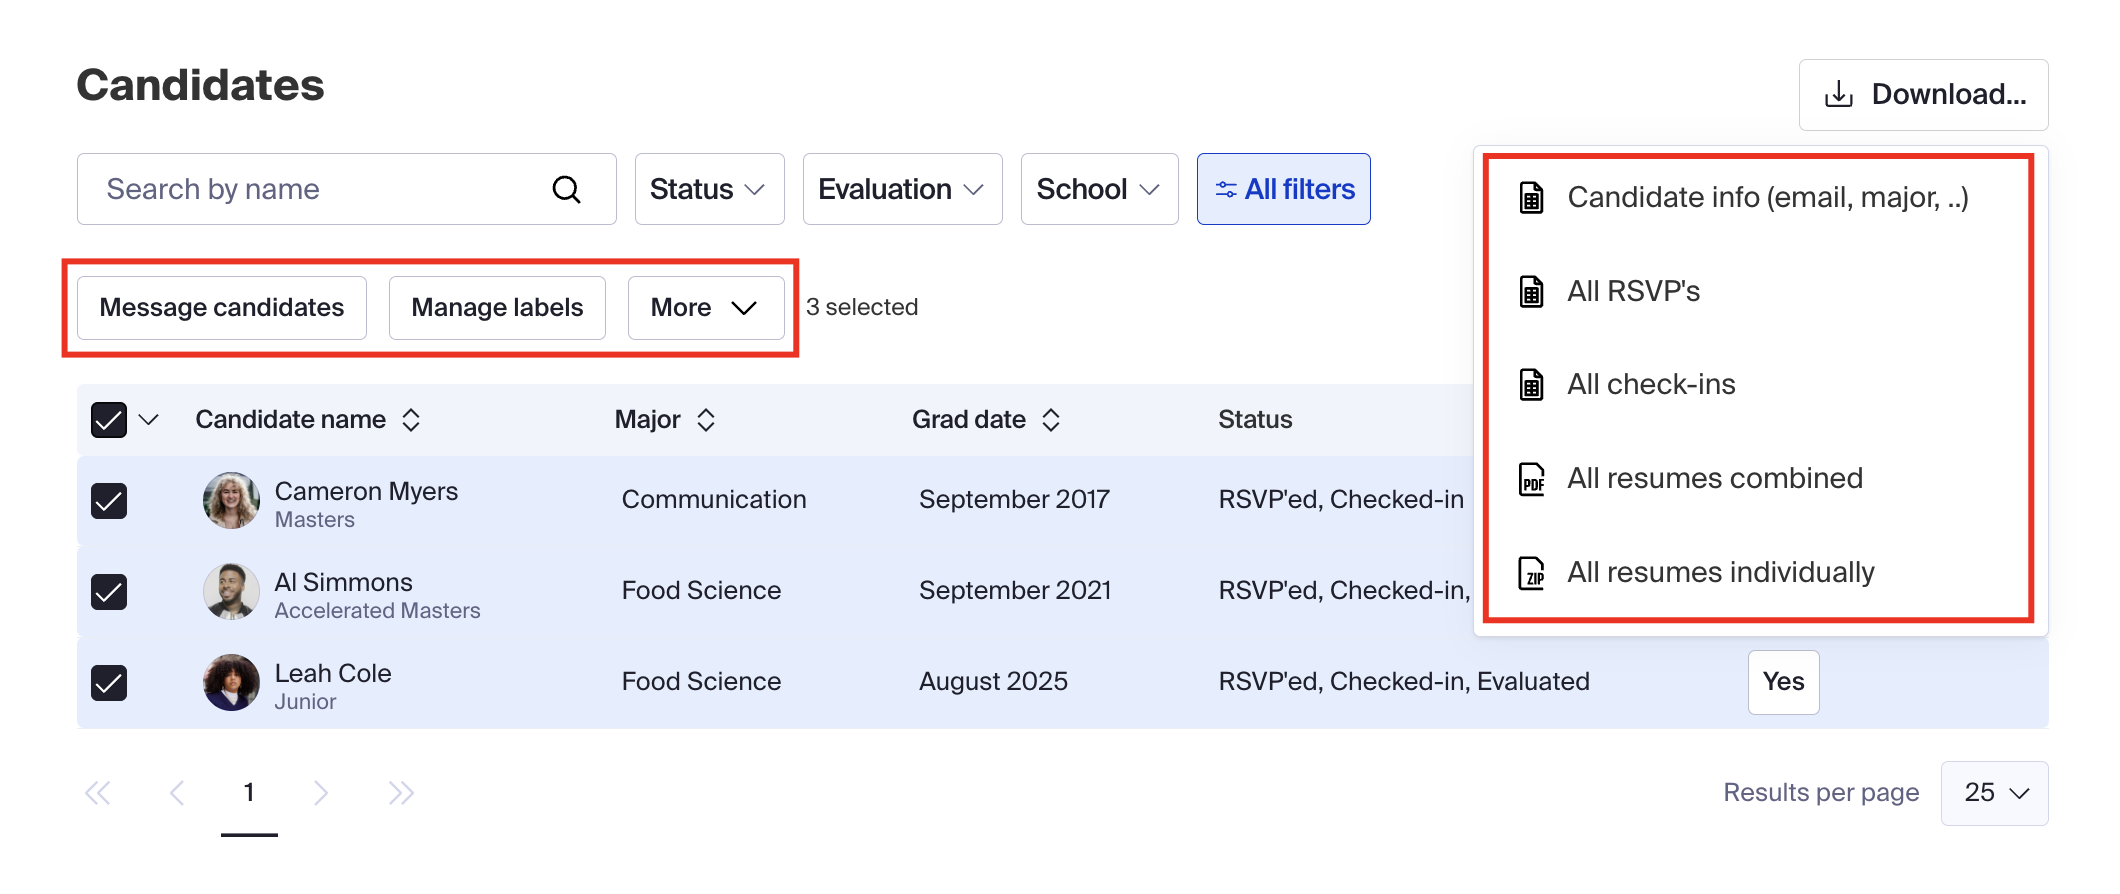Image resolution: width=2120 pixels, height=894 pixels.
Task: Toggle the select-all header checkbox
Action: coord(109,420)
